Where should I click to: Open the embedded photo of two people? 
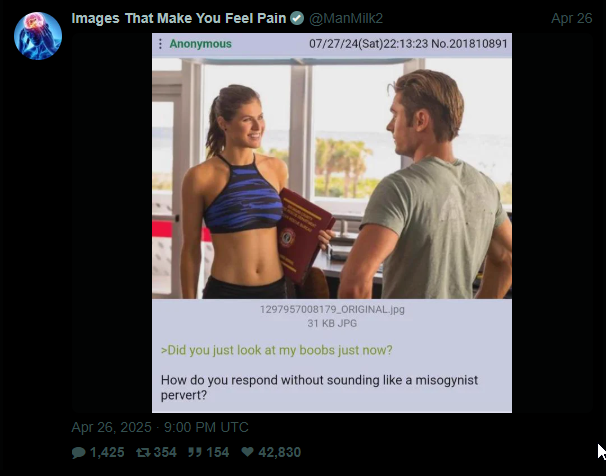tap(332, 178)
